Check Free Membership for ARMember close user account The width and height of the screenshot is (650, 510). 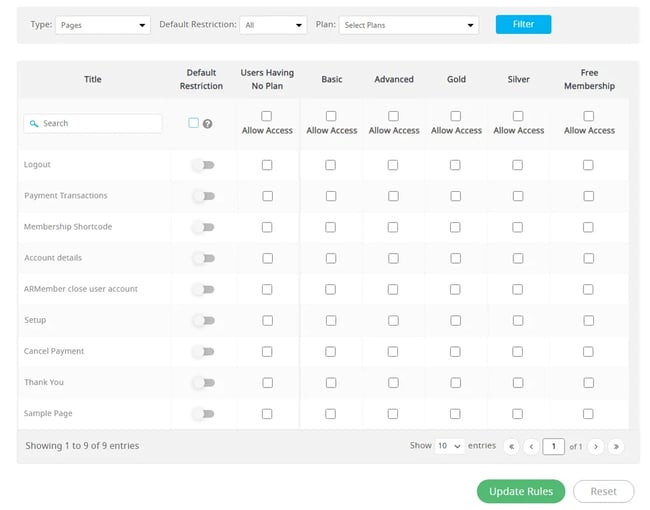[588, 289]
